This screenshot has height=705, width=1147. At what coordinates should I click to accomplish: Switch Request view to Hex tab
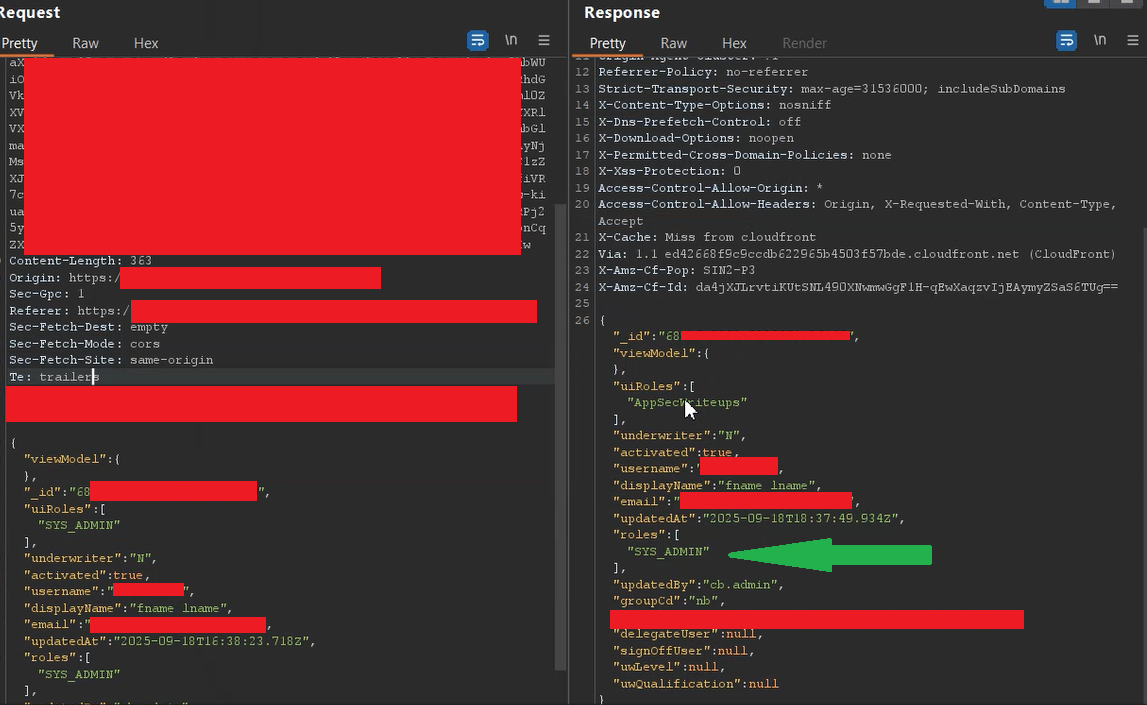tap(146, 43)
